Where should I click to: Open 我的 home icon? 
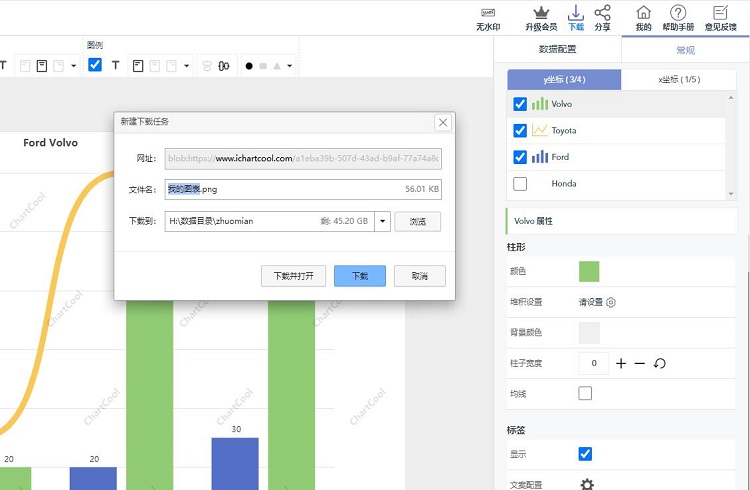pyautogui.click(x=643, y=13)
